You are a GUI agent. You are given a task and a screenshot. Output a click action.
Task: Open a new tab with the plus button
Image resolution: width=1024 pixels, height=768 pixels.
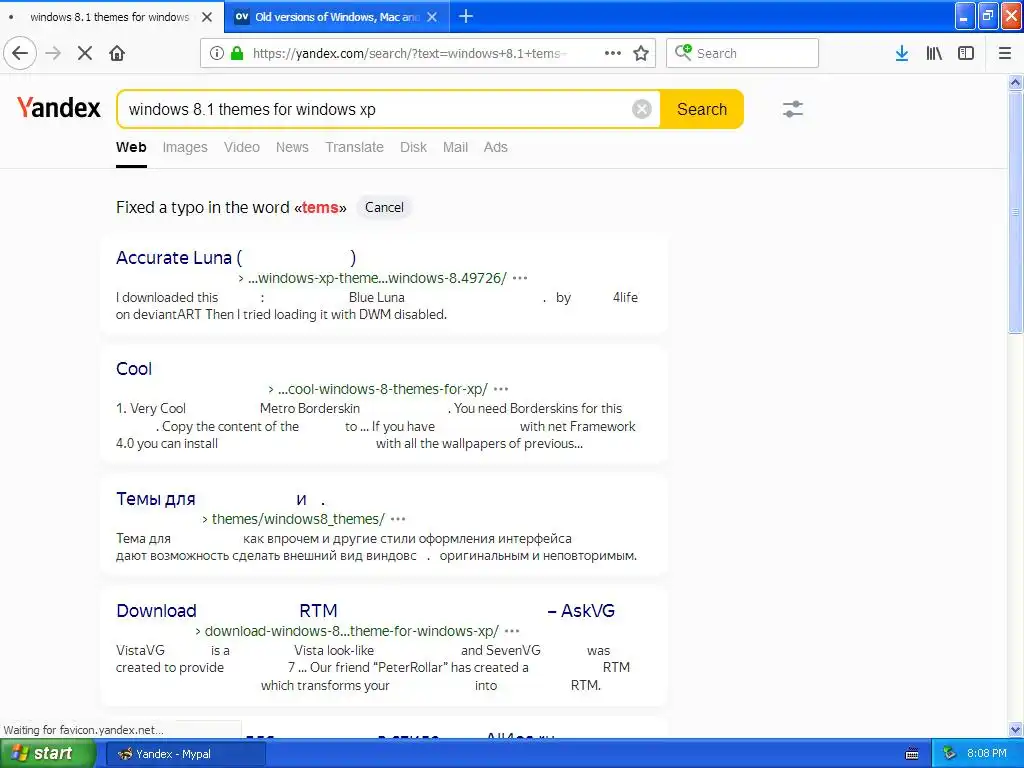click(x=466, y=17)
